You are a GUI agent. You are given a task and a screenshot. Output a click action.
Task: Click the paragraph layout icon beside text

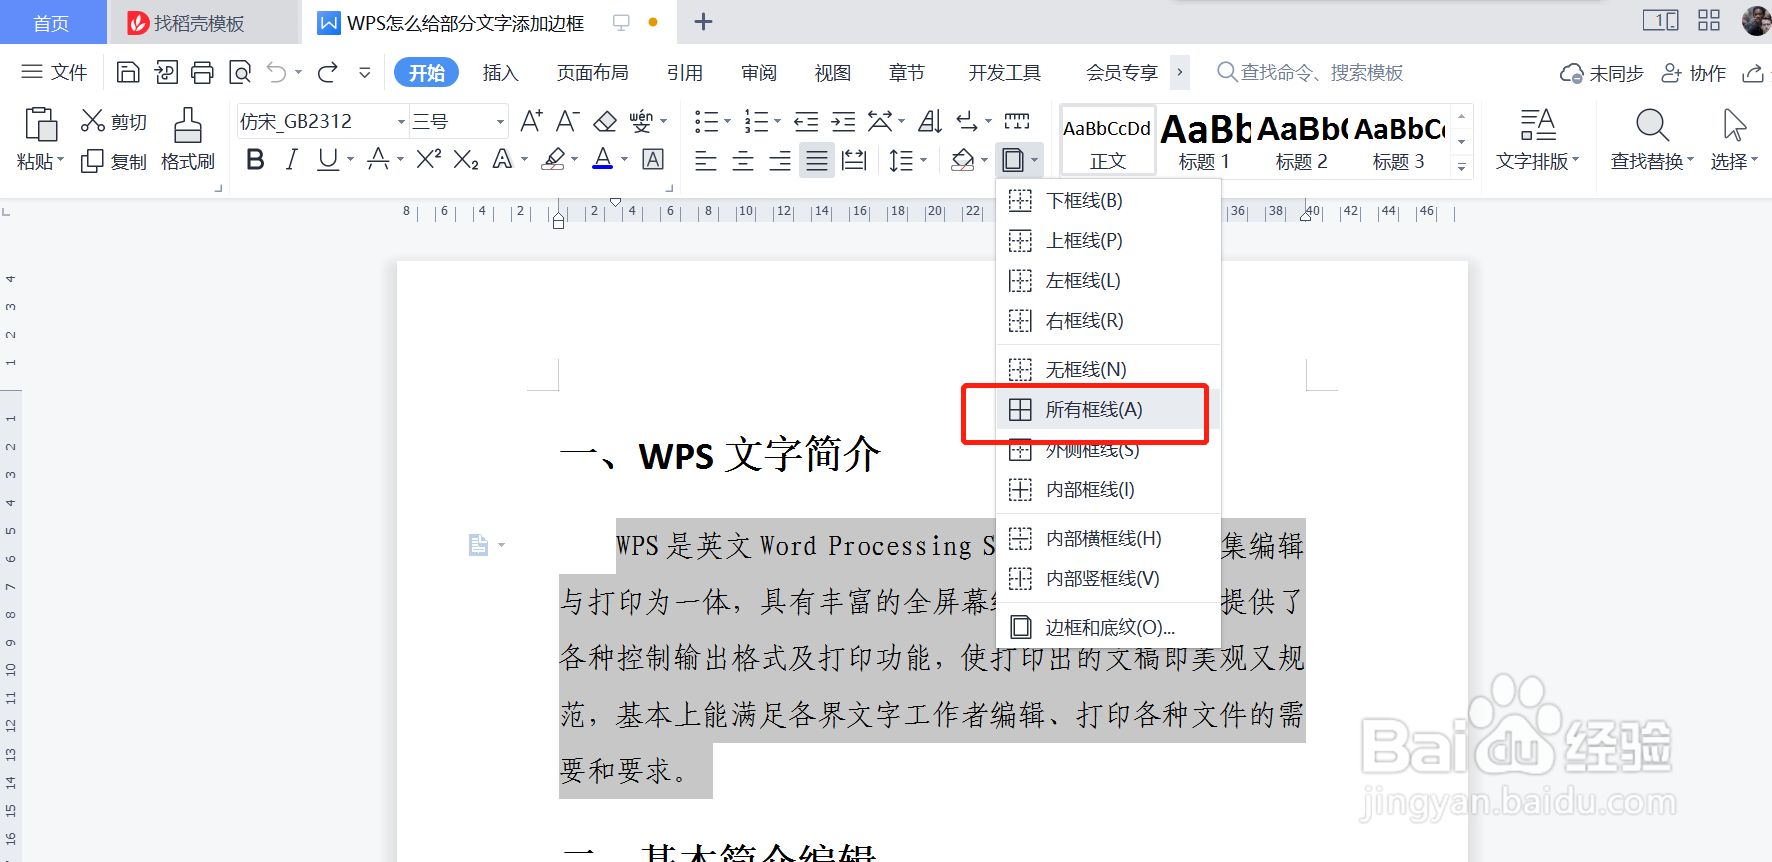(x=479, y=545)
